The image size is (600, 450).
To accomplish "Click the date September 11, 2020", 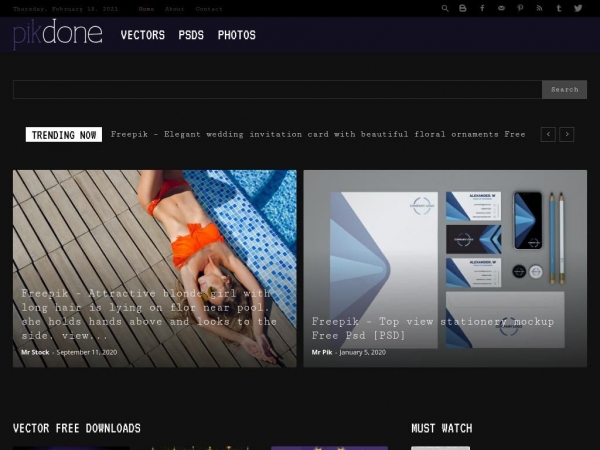I will pyautogui.click(x=87, y=352).
